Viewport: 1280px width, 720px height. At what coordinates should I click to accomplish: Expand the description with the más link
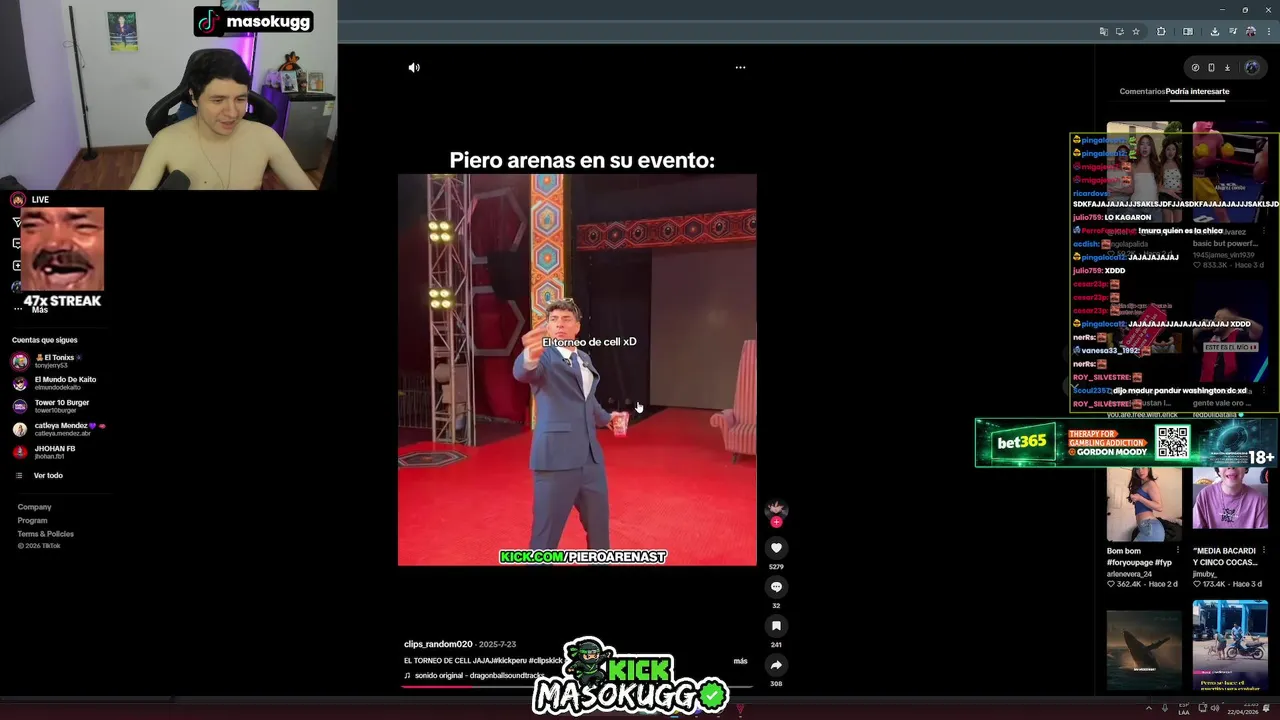point(740,661)
